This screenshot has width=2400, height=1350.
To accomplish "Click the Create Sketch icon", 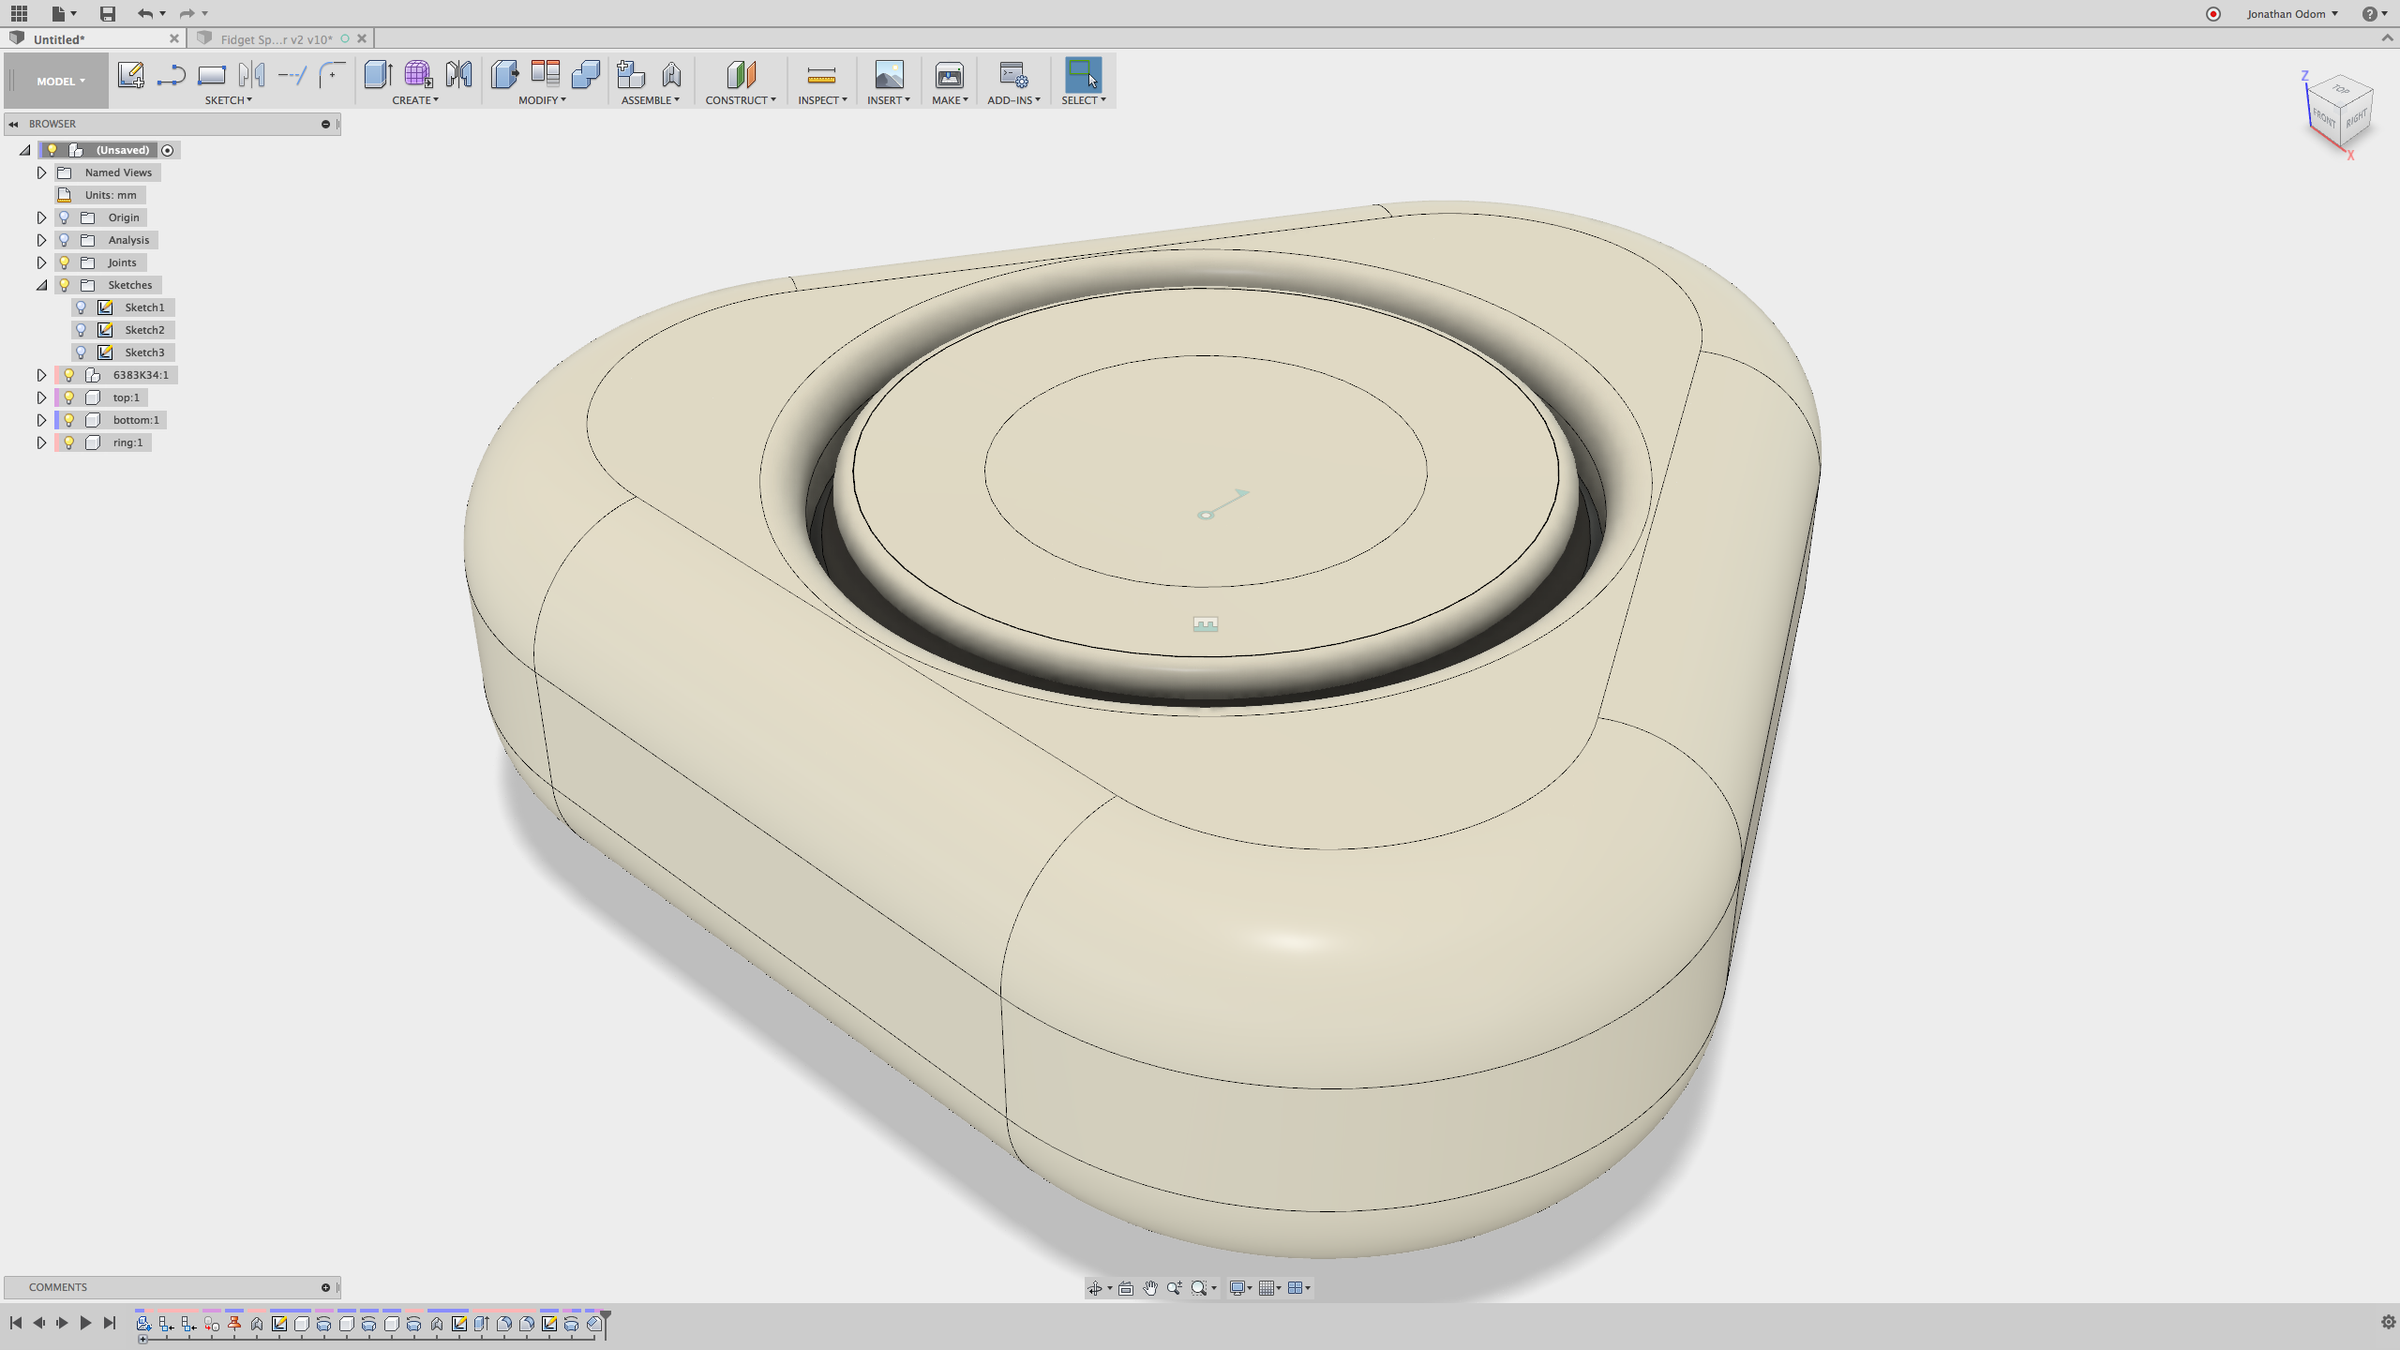I will click(x=130, y=75).
